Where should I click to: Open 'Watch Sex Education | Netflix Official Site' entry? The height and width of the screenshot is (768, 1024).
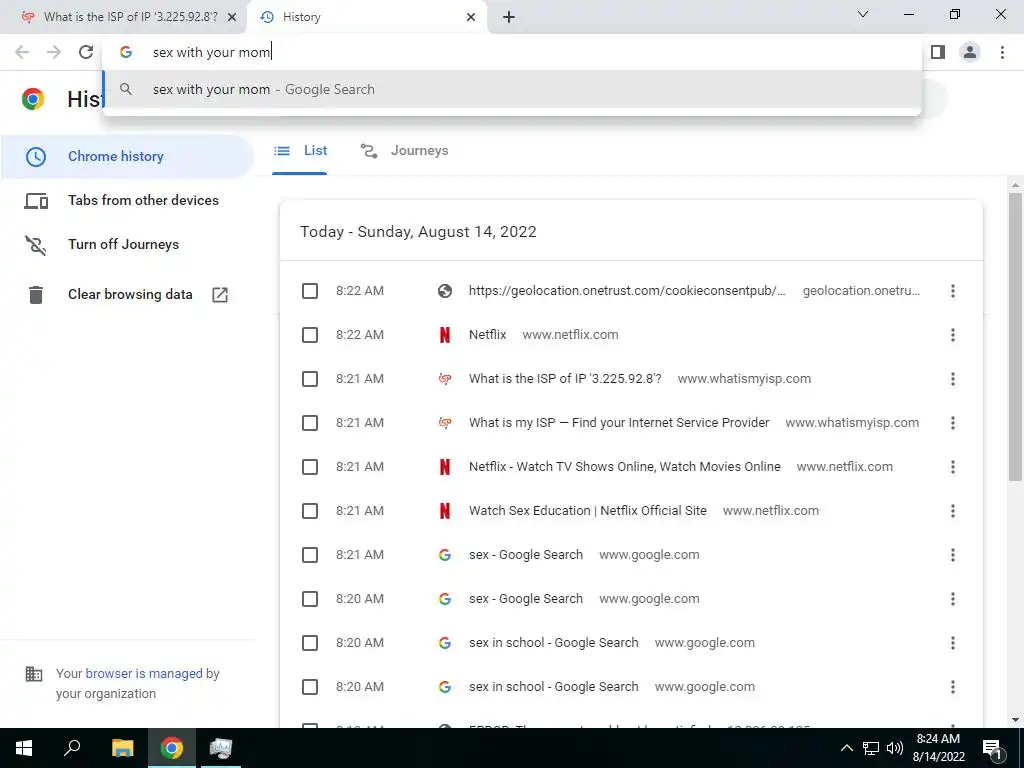[x=587, y=511]
